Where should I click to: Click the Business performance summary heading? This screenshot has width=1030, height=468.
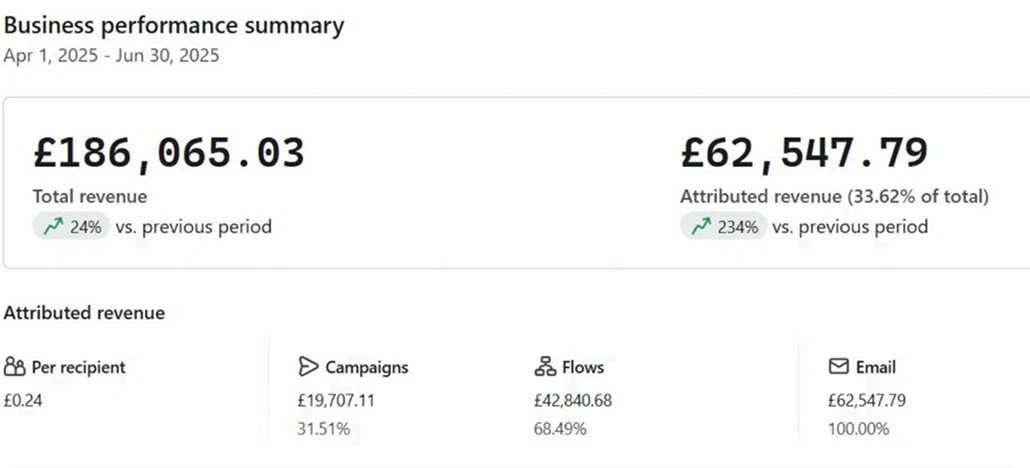coord(174,26)
